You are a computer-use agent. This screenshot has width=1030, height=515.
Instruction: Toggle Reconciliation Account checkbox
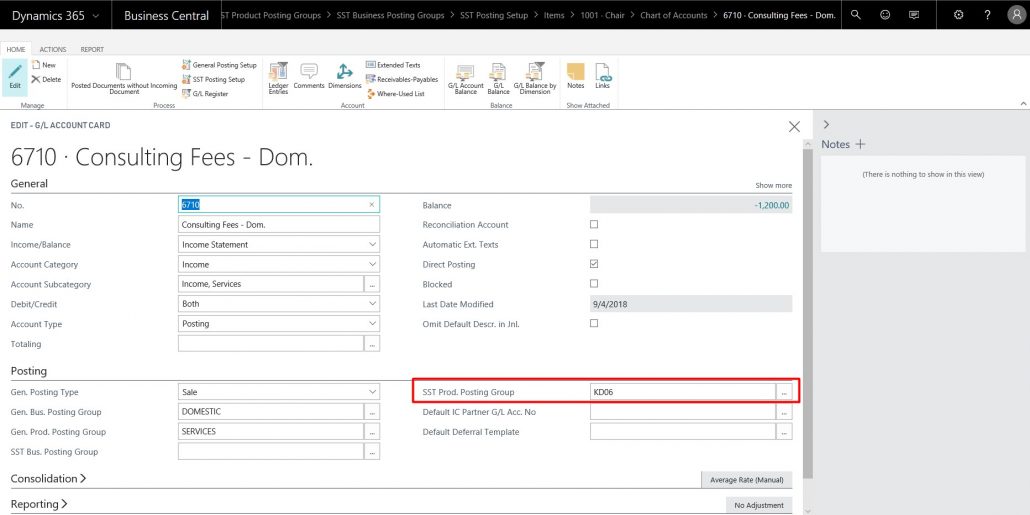click(x=594, y=224)
